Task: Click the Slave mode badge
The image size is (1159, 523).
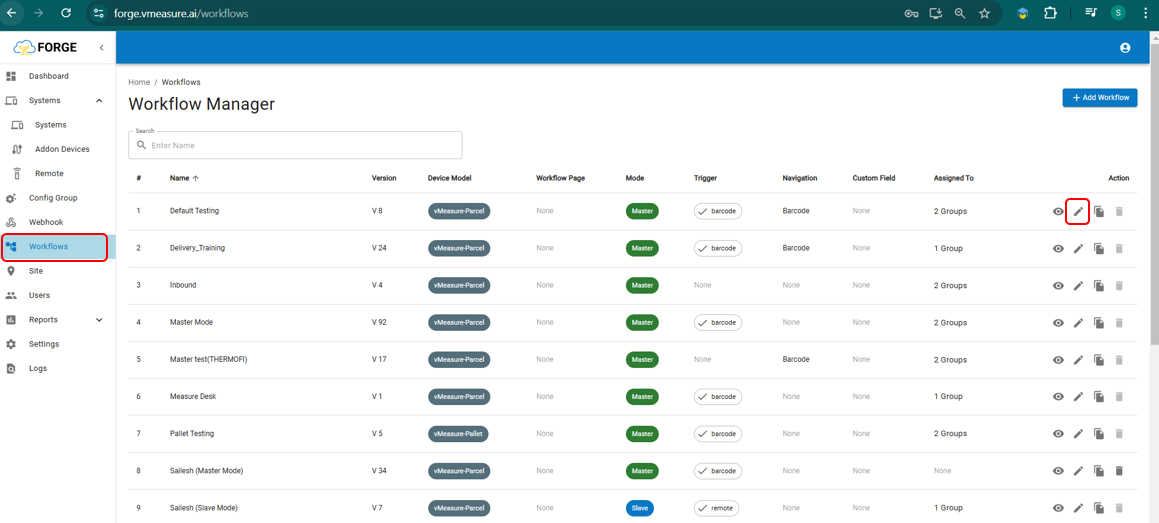Action: (x=639, y=508)
